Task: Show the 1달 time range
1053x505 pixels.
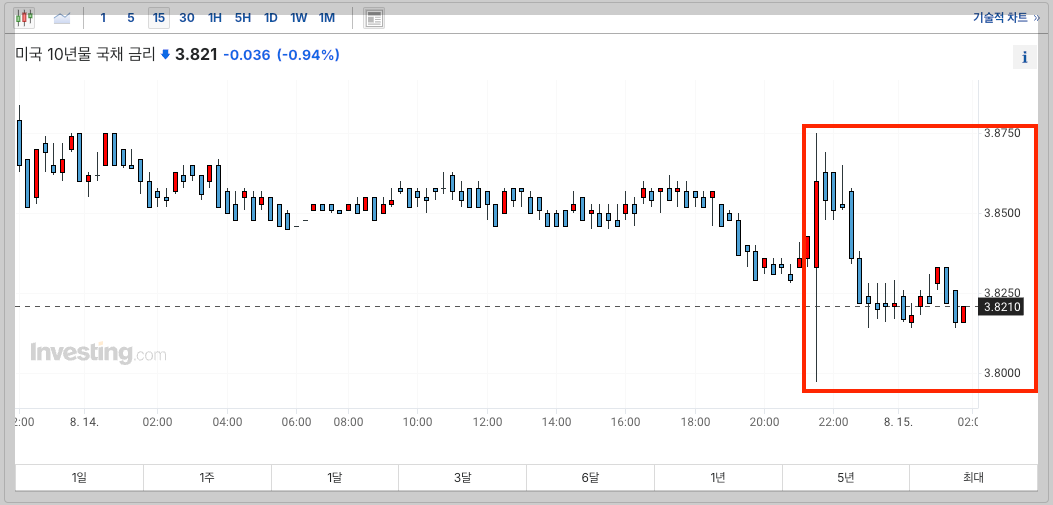Action: (x=334, y=477)
